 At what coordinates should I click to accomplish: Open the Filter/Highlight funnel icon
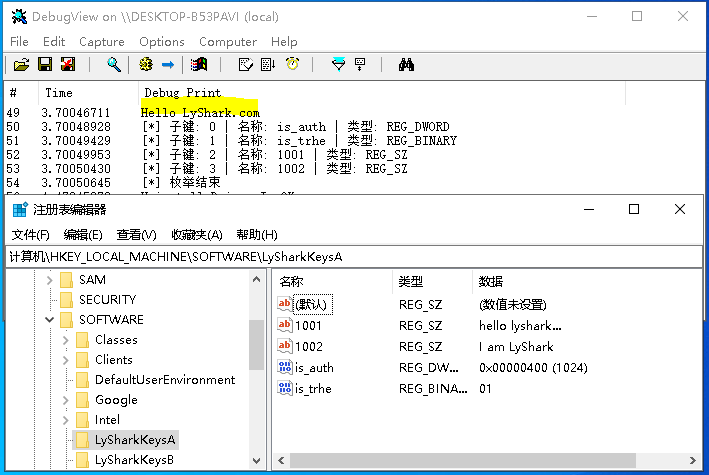[338, 65]
